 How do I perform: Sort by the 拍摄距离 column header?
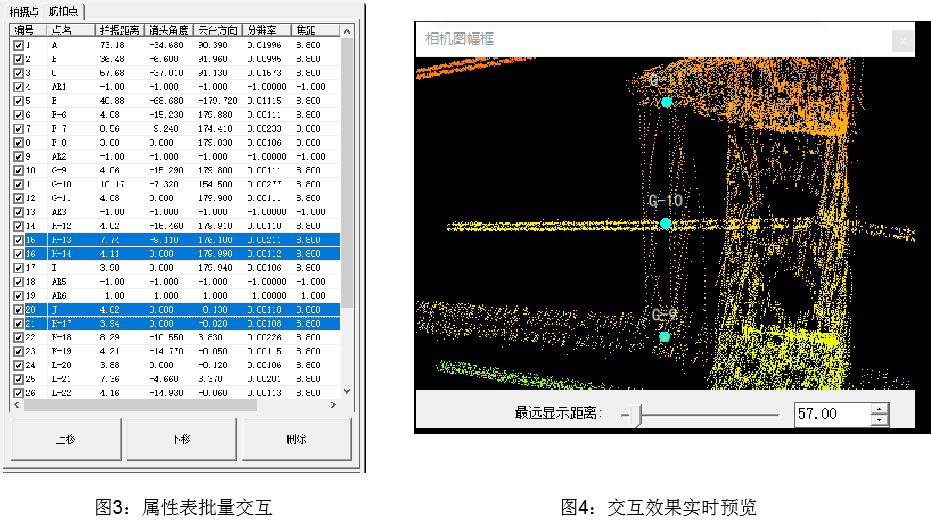pyautogui.click(x=119, y=31)
